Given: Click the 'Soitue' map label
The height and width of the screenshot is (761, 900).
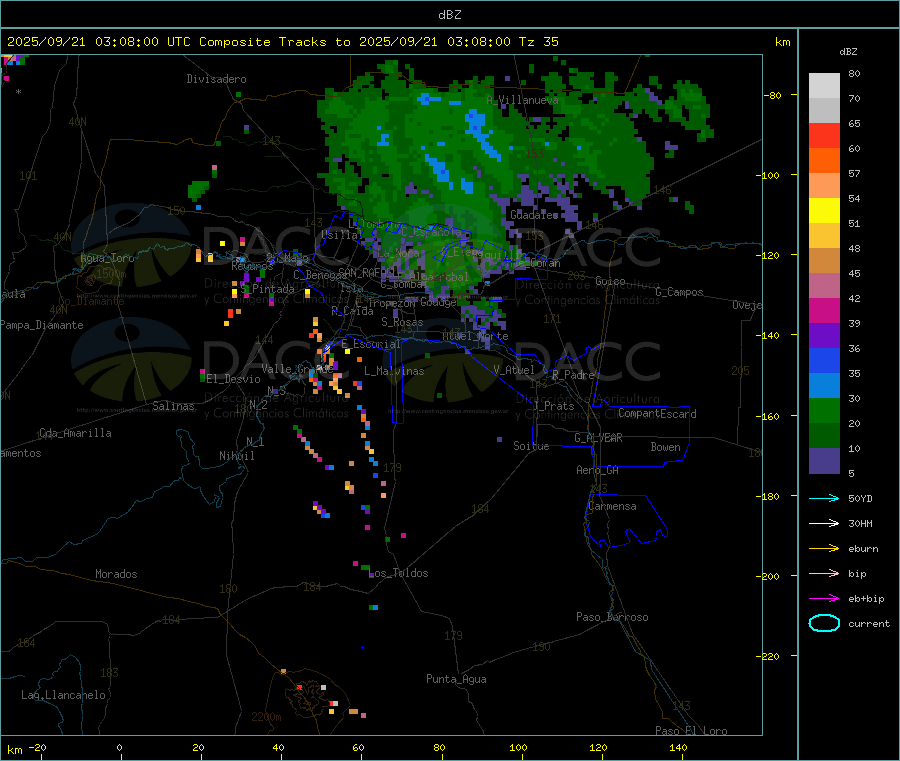Looking at the screenshot, I should pos(531,446).
